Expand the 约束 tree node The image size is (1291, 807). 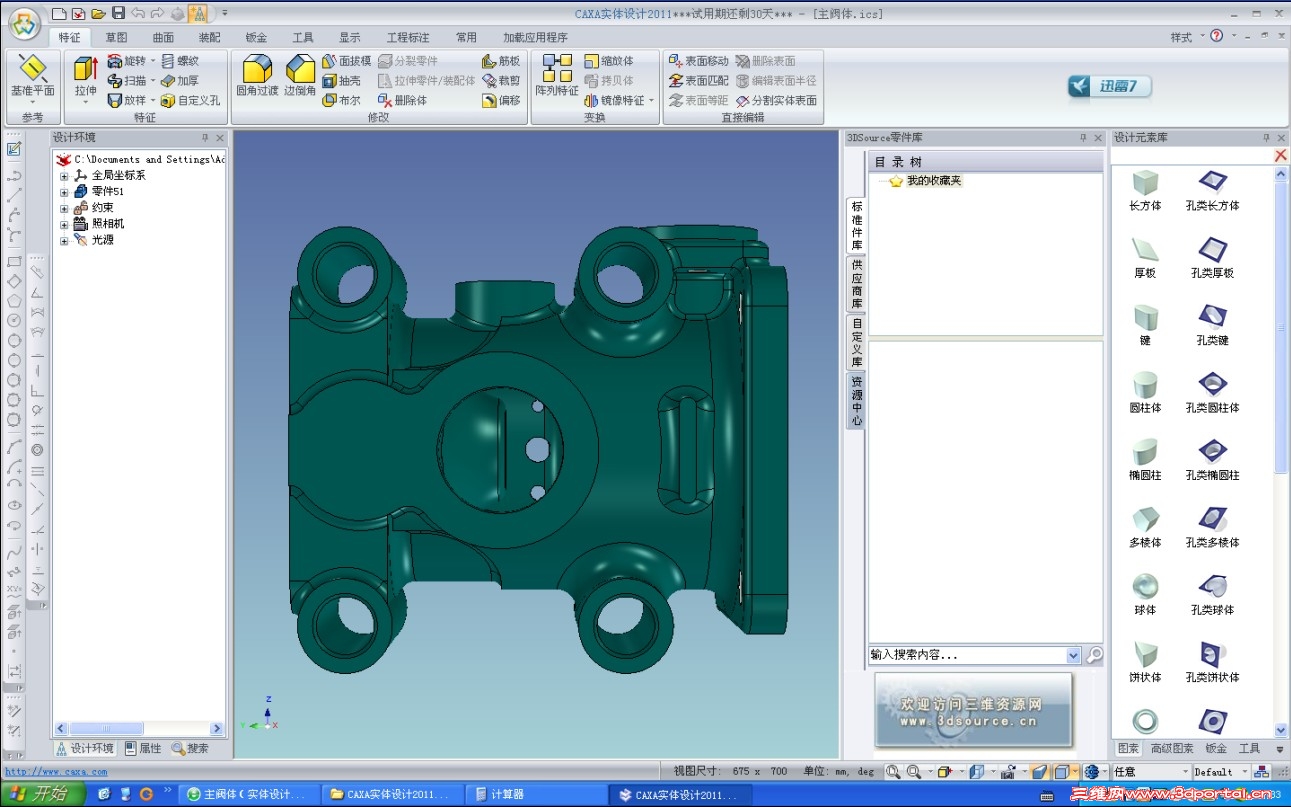[64, 208]
